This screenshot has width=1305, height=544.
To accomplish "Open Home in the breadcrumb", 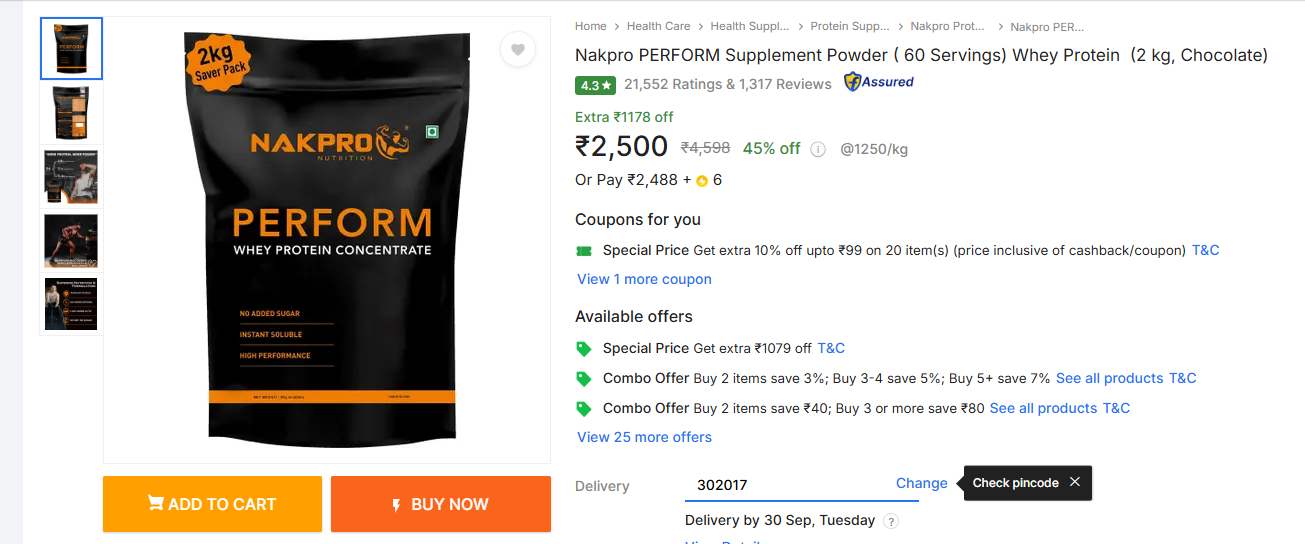I will [x=590, y=26].
